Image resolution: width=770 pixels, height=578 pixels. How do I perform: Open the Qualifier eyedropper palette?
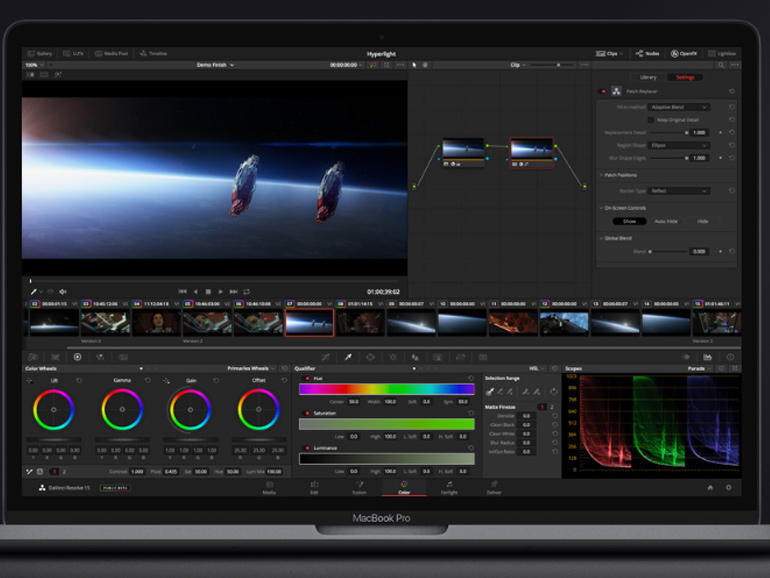(348, 357)
